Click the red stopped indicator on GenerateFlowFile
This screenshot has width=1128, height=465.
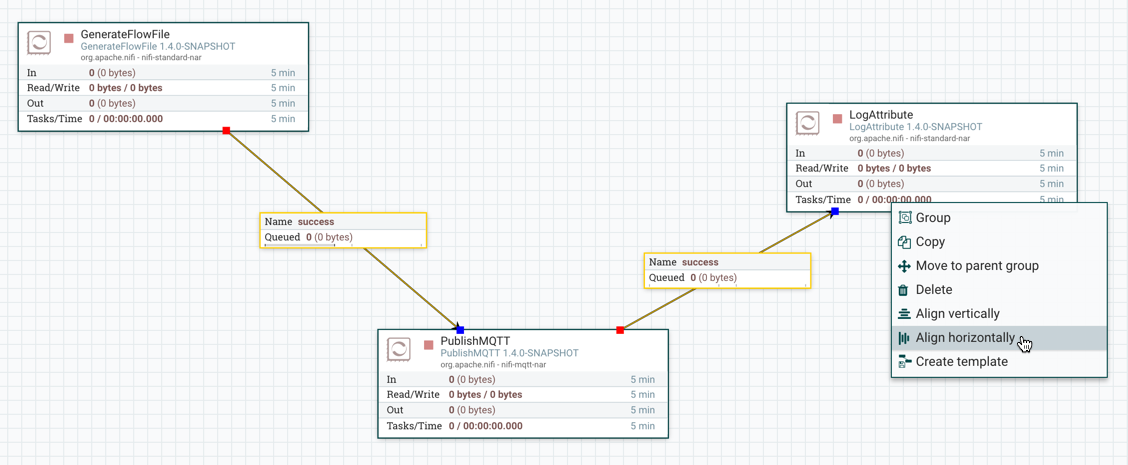pos(69,39)
